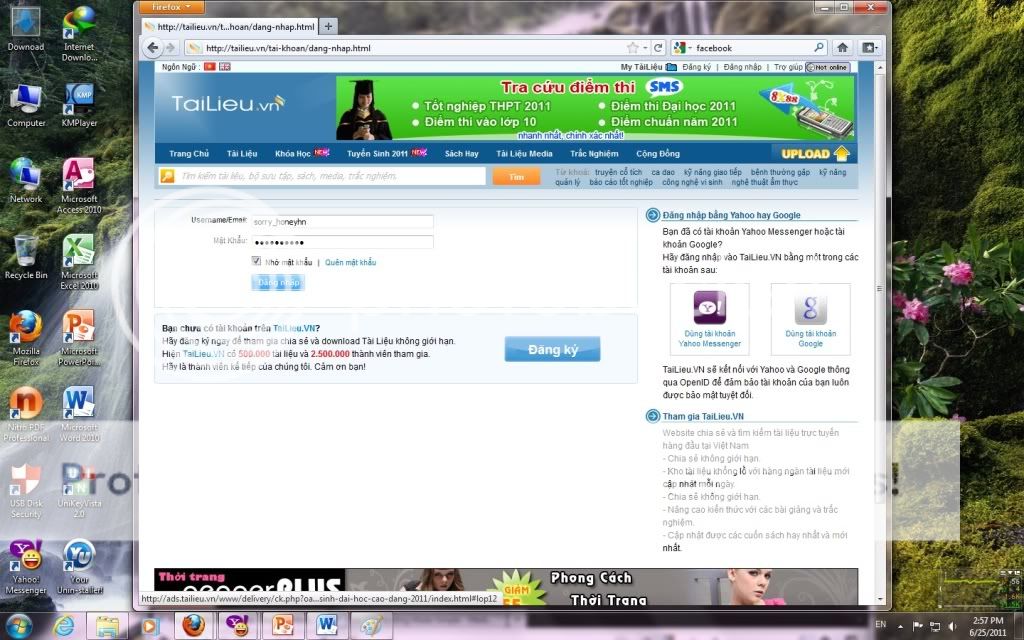Go back with Firefox's back arrow
The width and height of the screenshot is (1024, 640).
click(x=153, y=48)
